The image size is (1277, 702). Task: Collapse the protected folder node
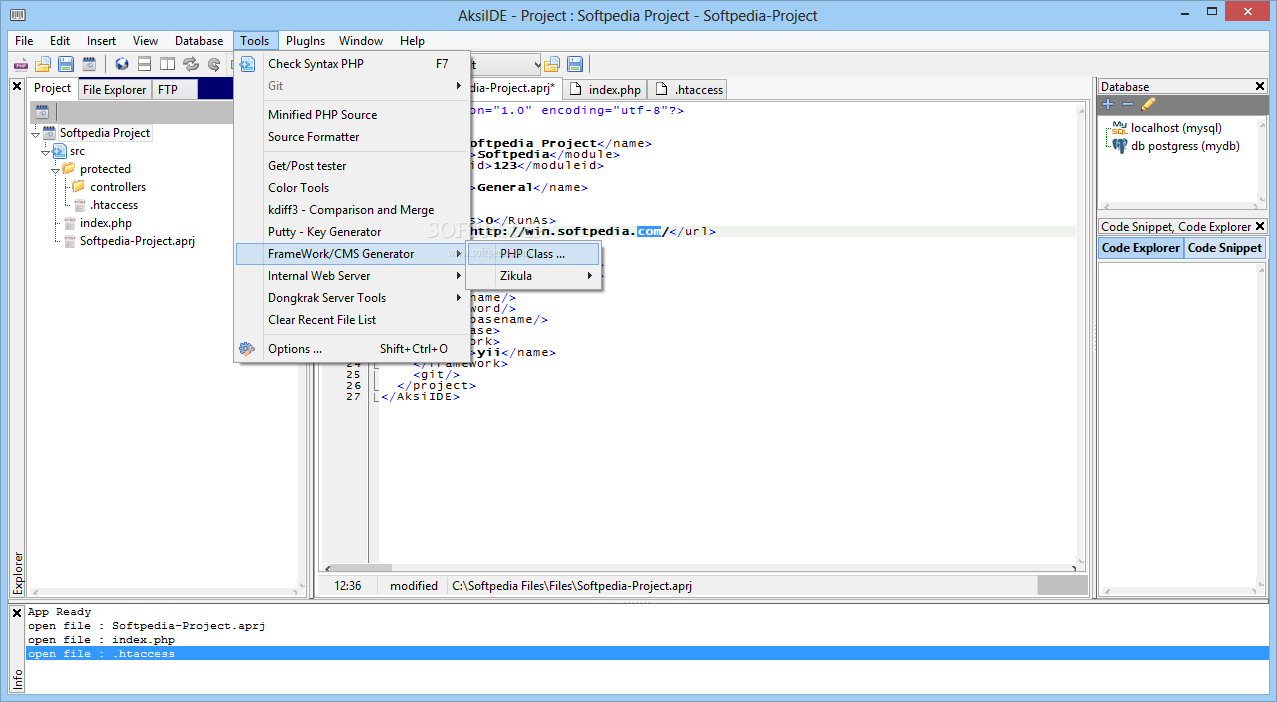[x=55, y=170]
